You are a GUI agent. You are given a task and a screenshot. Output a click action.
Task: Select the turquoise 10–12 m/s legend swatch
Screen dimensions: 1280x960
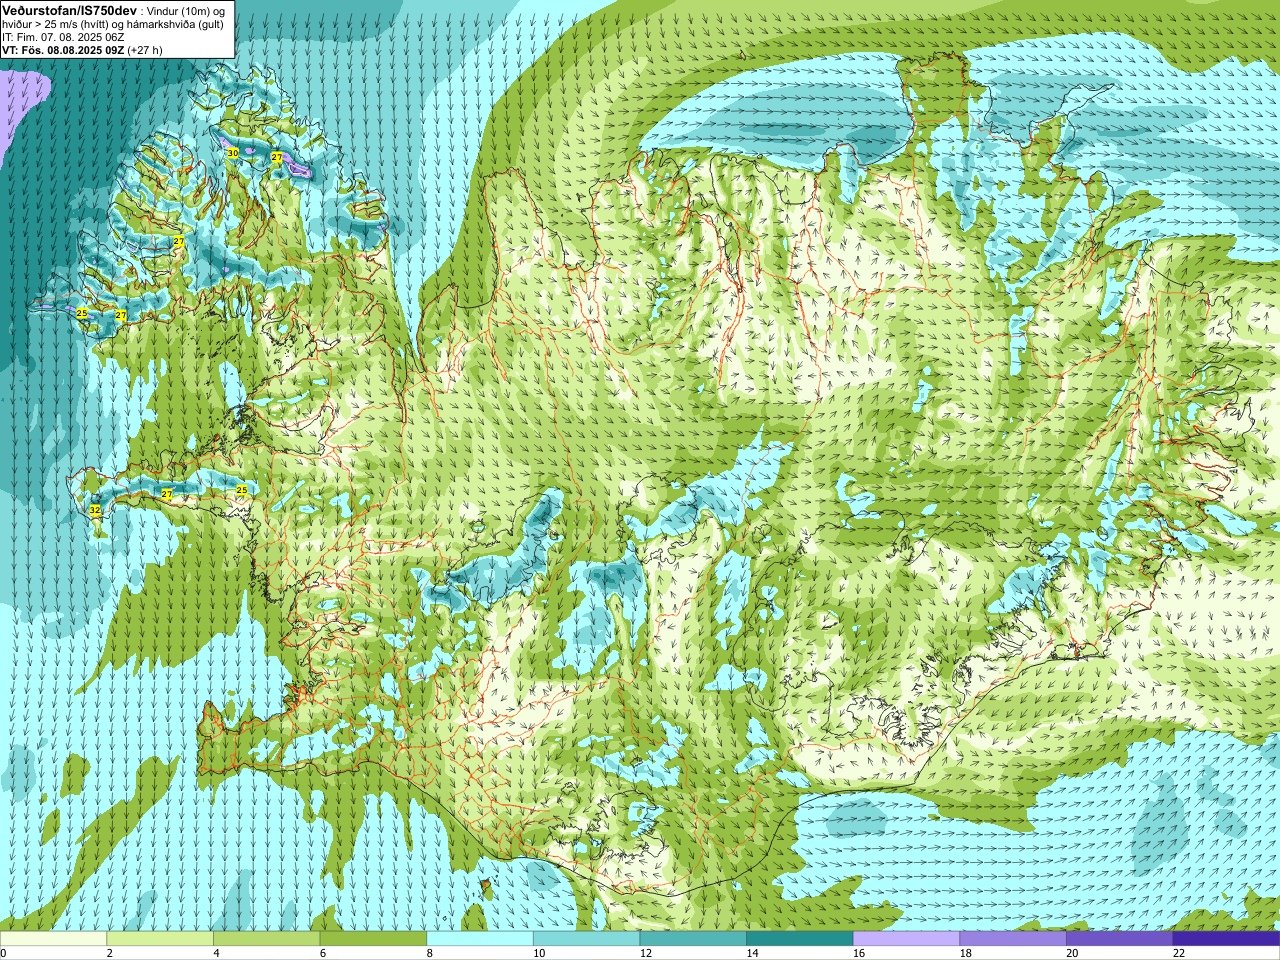(586, 939)
